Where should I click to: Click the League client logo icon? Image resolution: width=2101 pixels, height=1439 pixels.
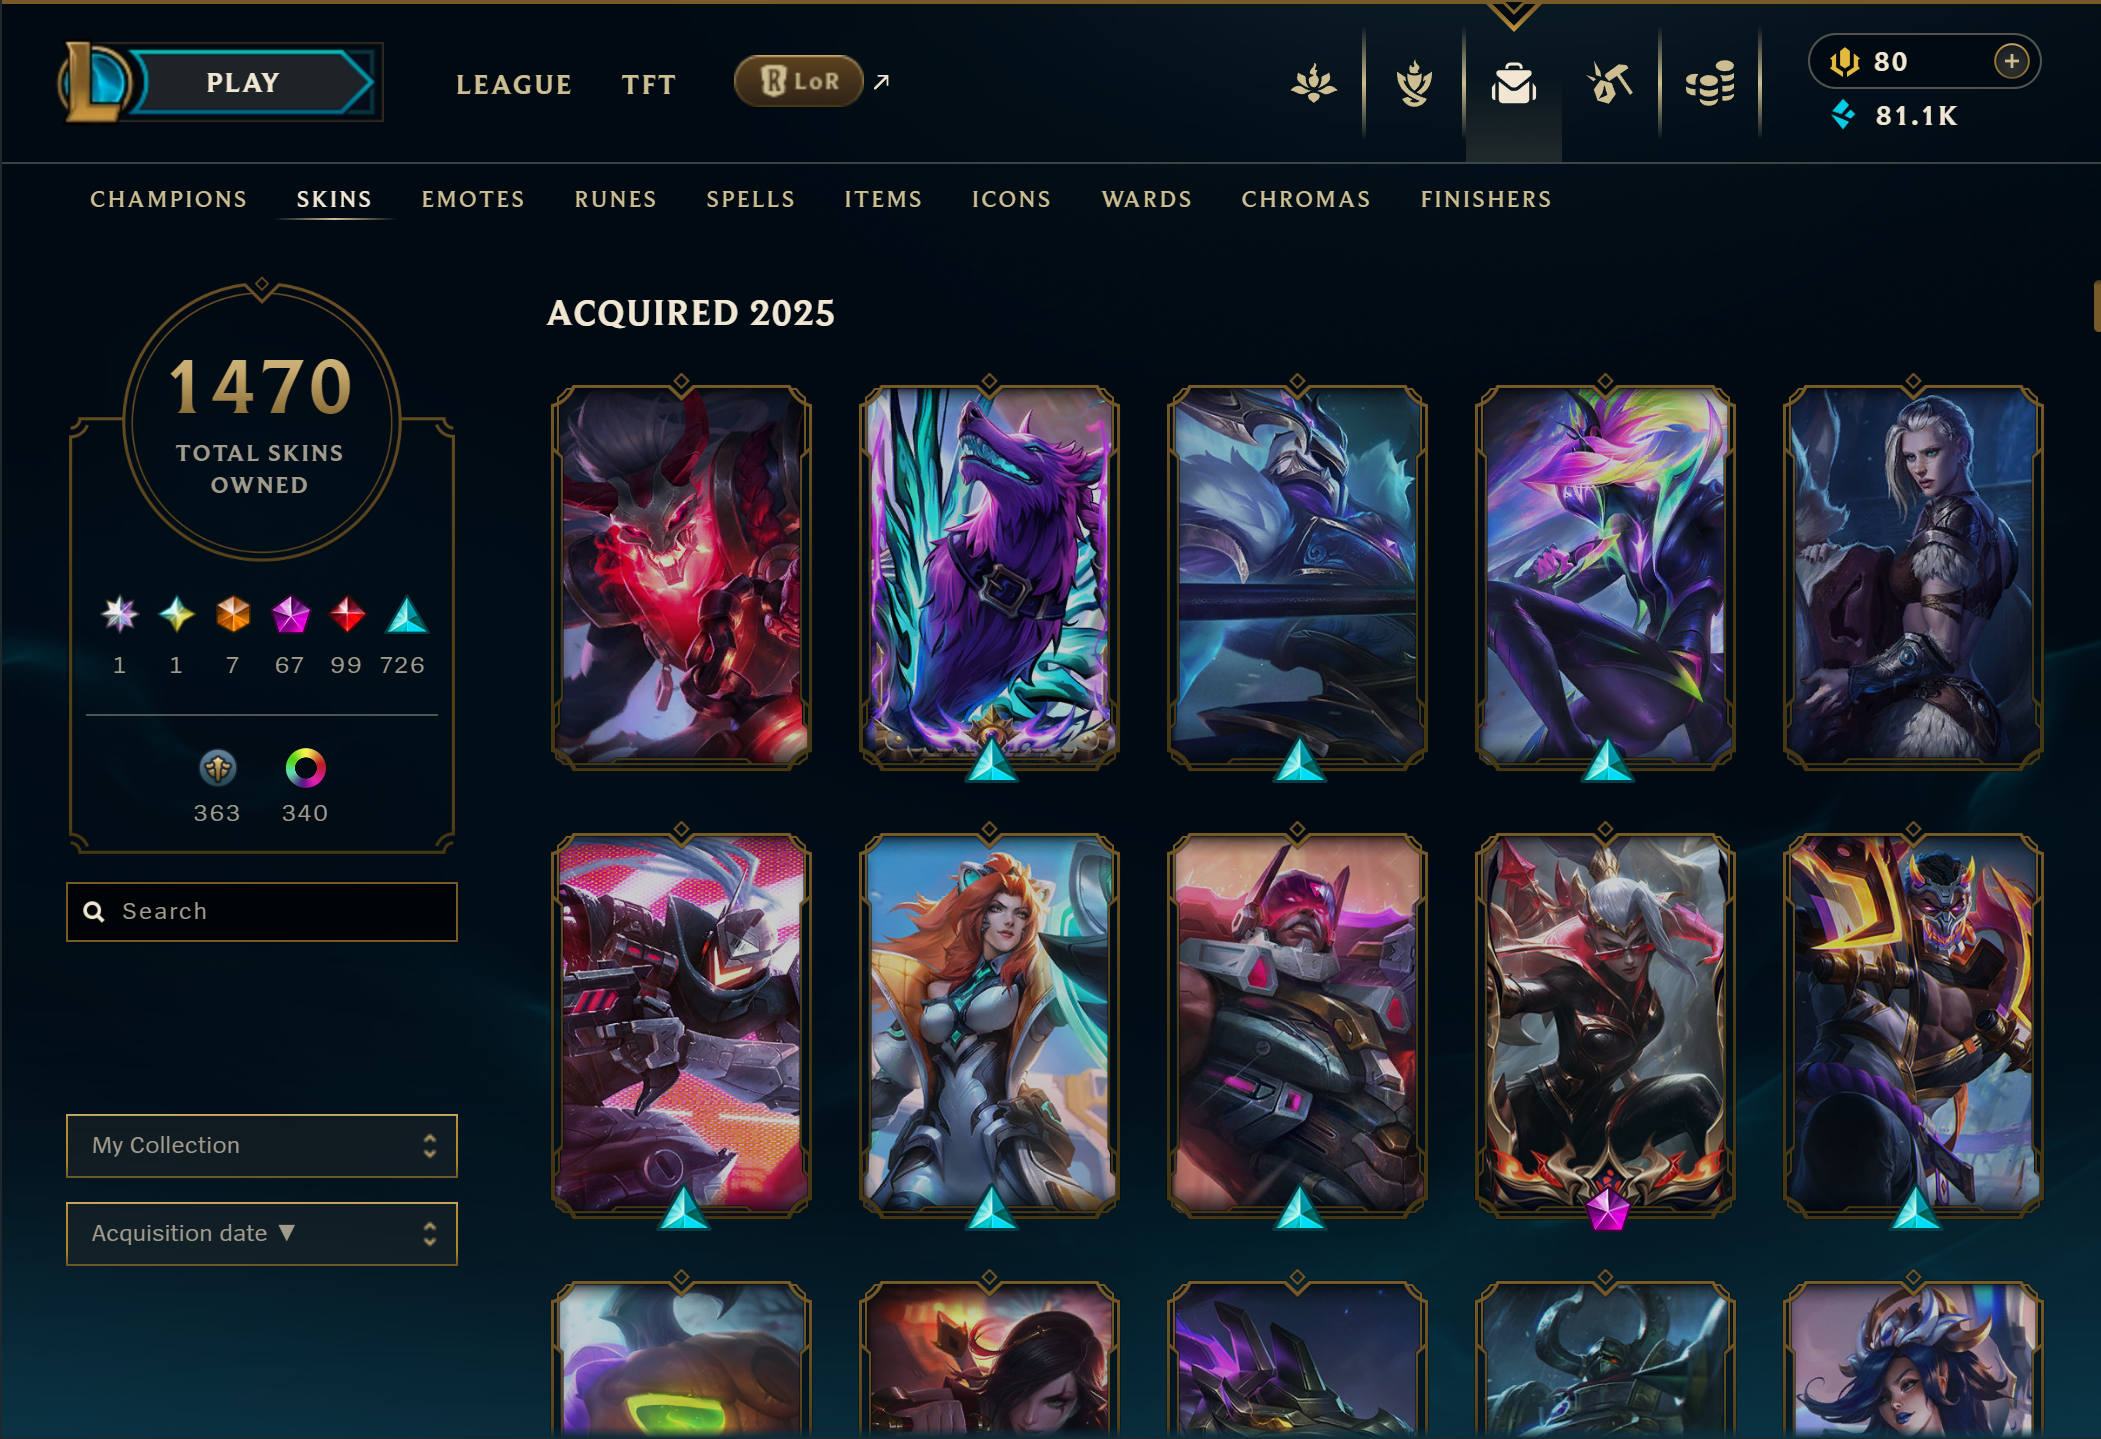pyautogui.click(x=95, y=83)
